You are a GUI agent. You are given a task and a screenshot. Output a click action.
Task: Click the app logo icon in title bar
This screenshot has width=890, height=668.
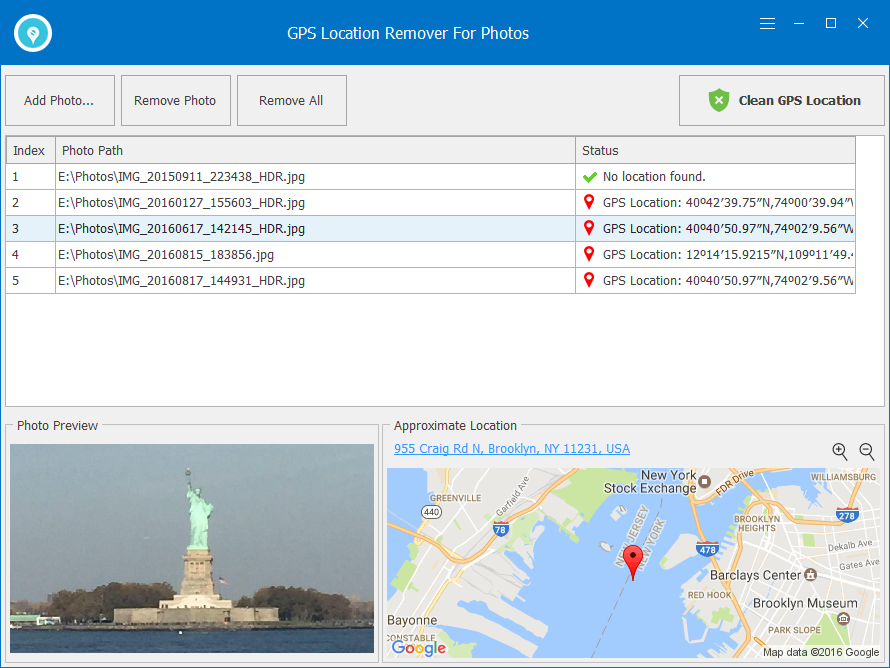[33, 33]
